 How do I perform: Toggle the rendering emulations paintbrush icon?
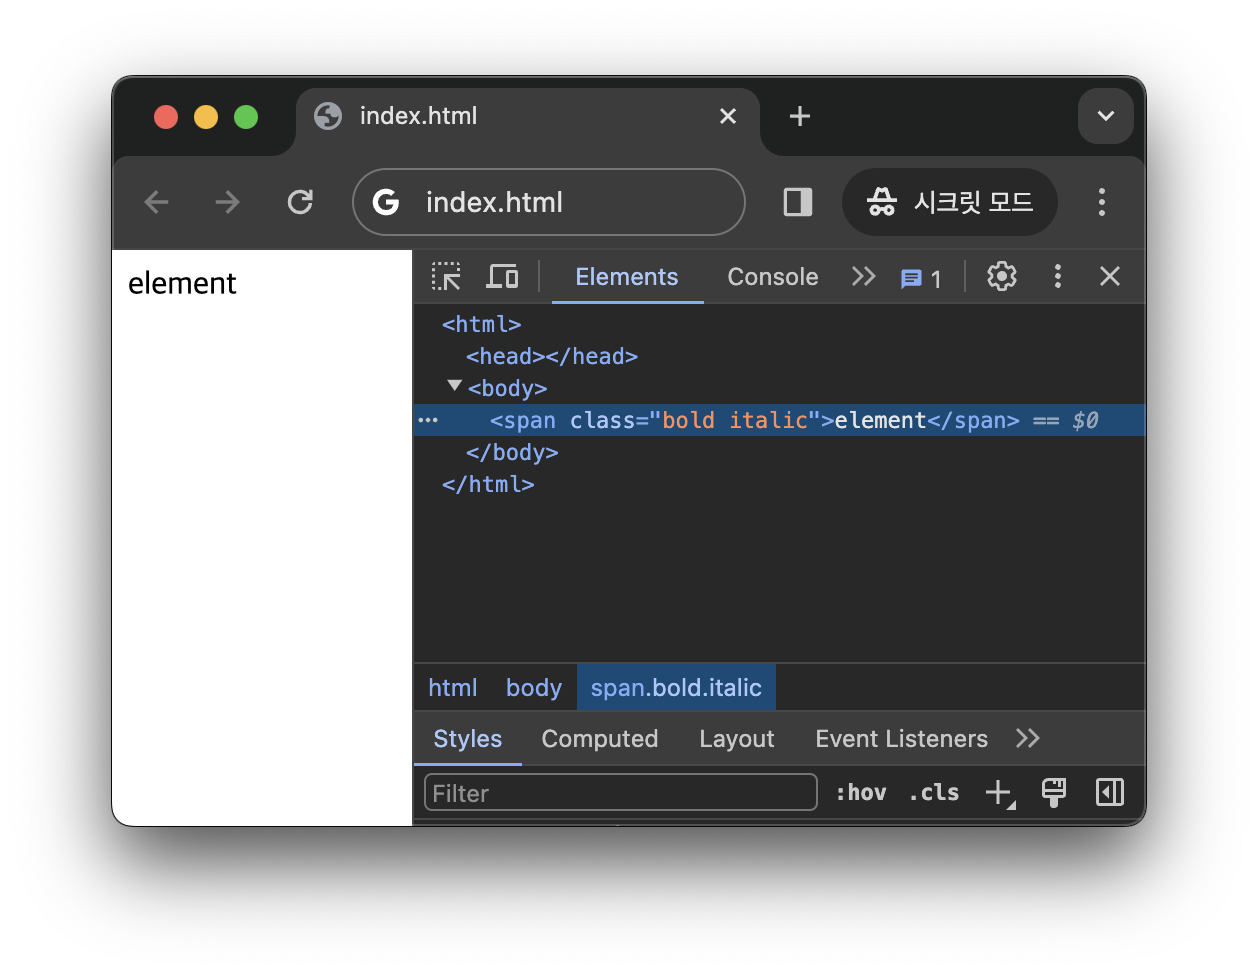(x=1054, y=792)
